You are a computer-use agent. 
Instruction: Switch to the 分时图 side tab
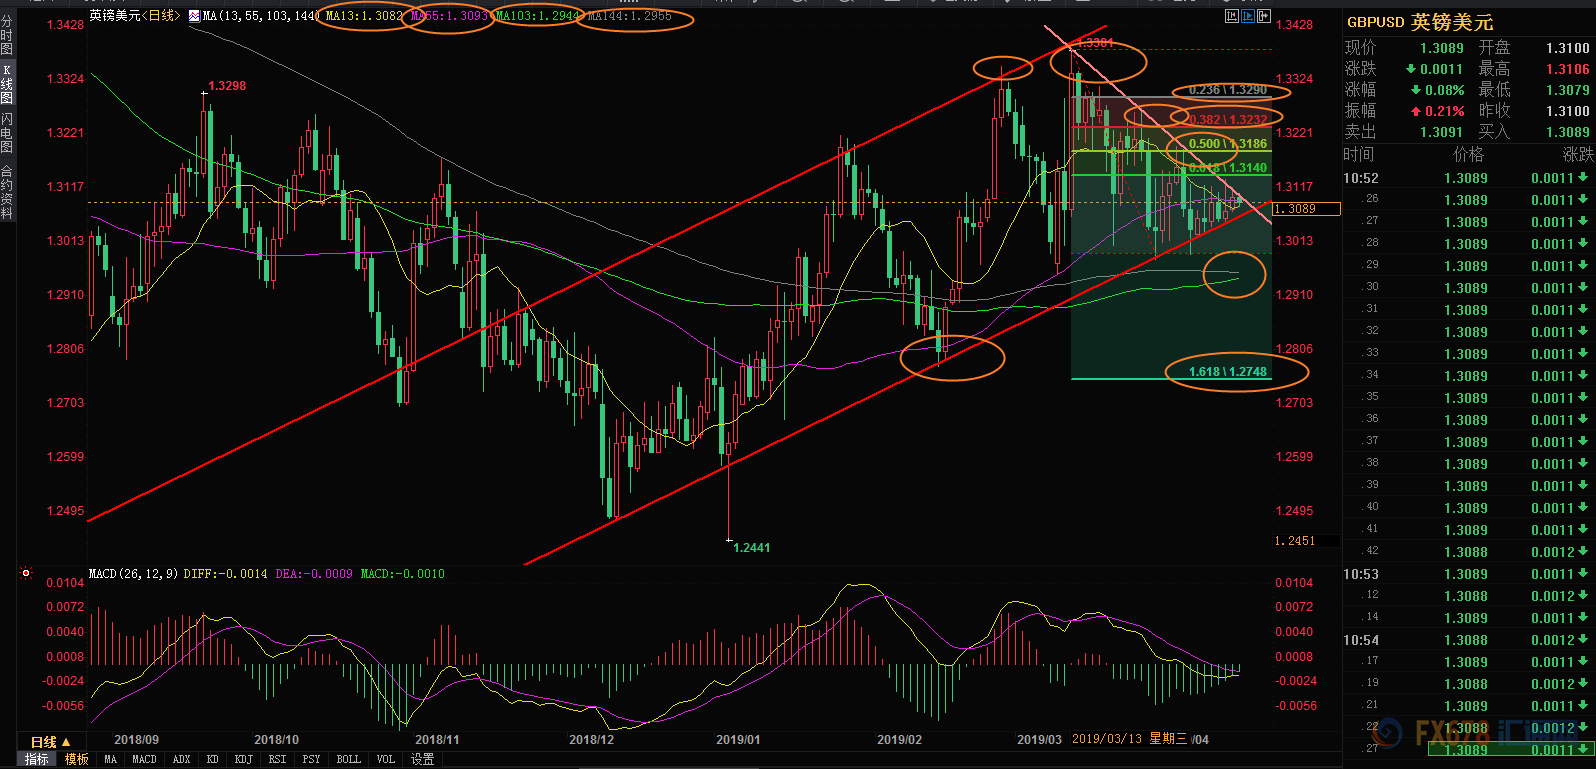pyautogui.click(x=7, y=35)
